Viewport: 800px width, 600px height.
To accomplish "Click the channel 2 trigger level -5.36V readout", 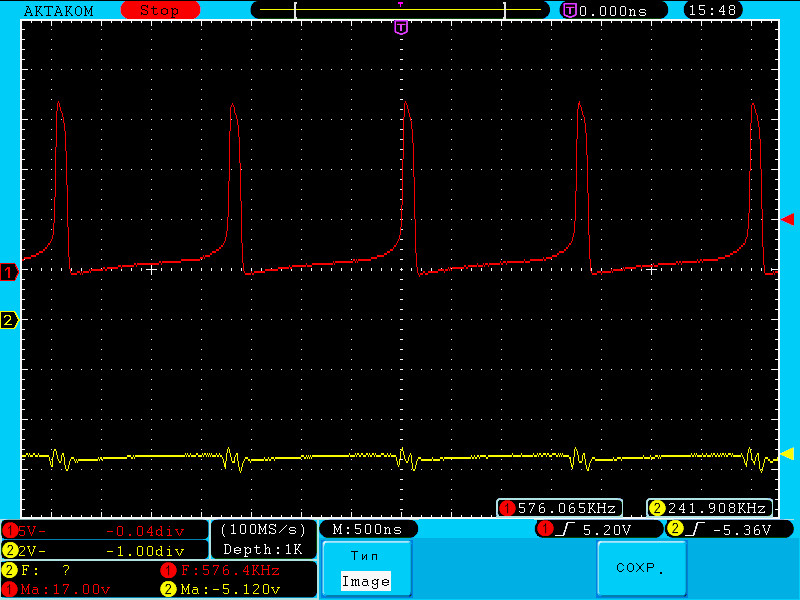I will 730,530.
